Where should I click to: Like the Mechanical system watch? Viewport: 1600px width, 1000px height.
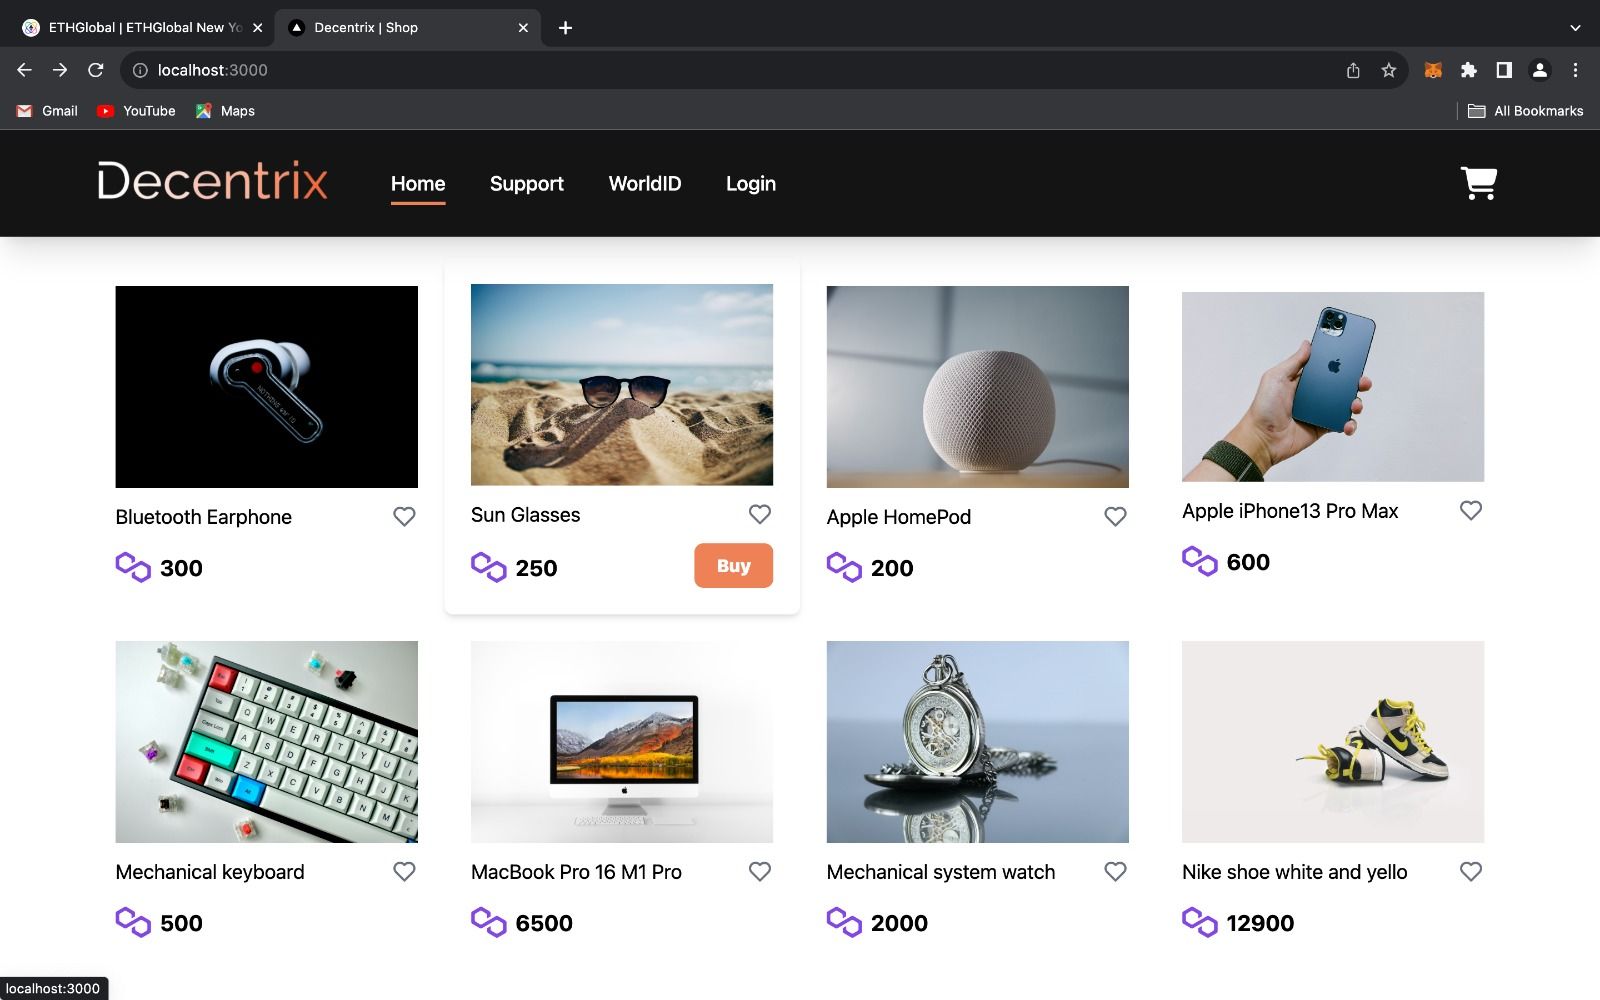click(x=1115, y=871)
